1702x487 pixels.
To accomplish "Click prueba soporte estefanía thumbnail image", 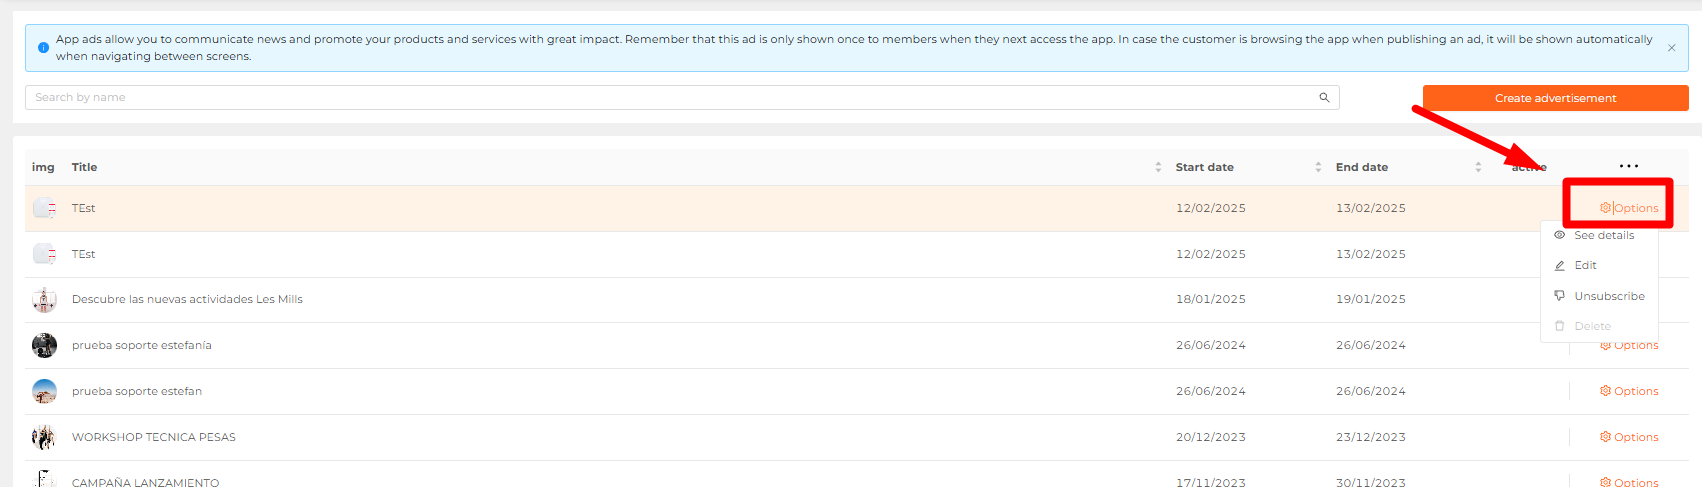I will [x=44, y=345].
